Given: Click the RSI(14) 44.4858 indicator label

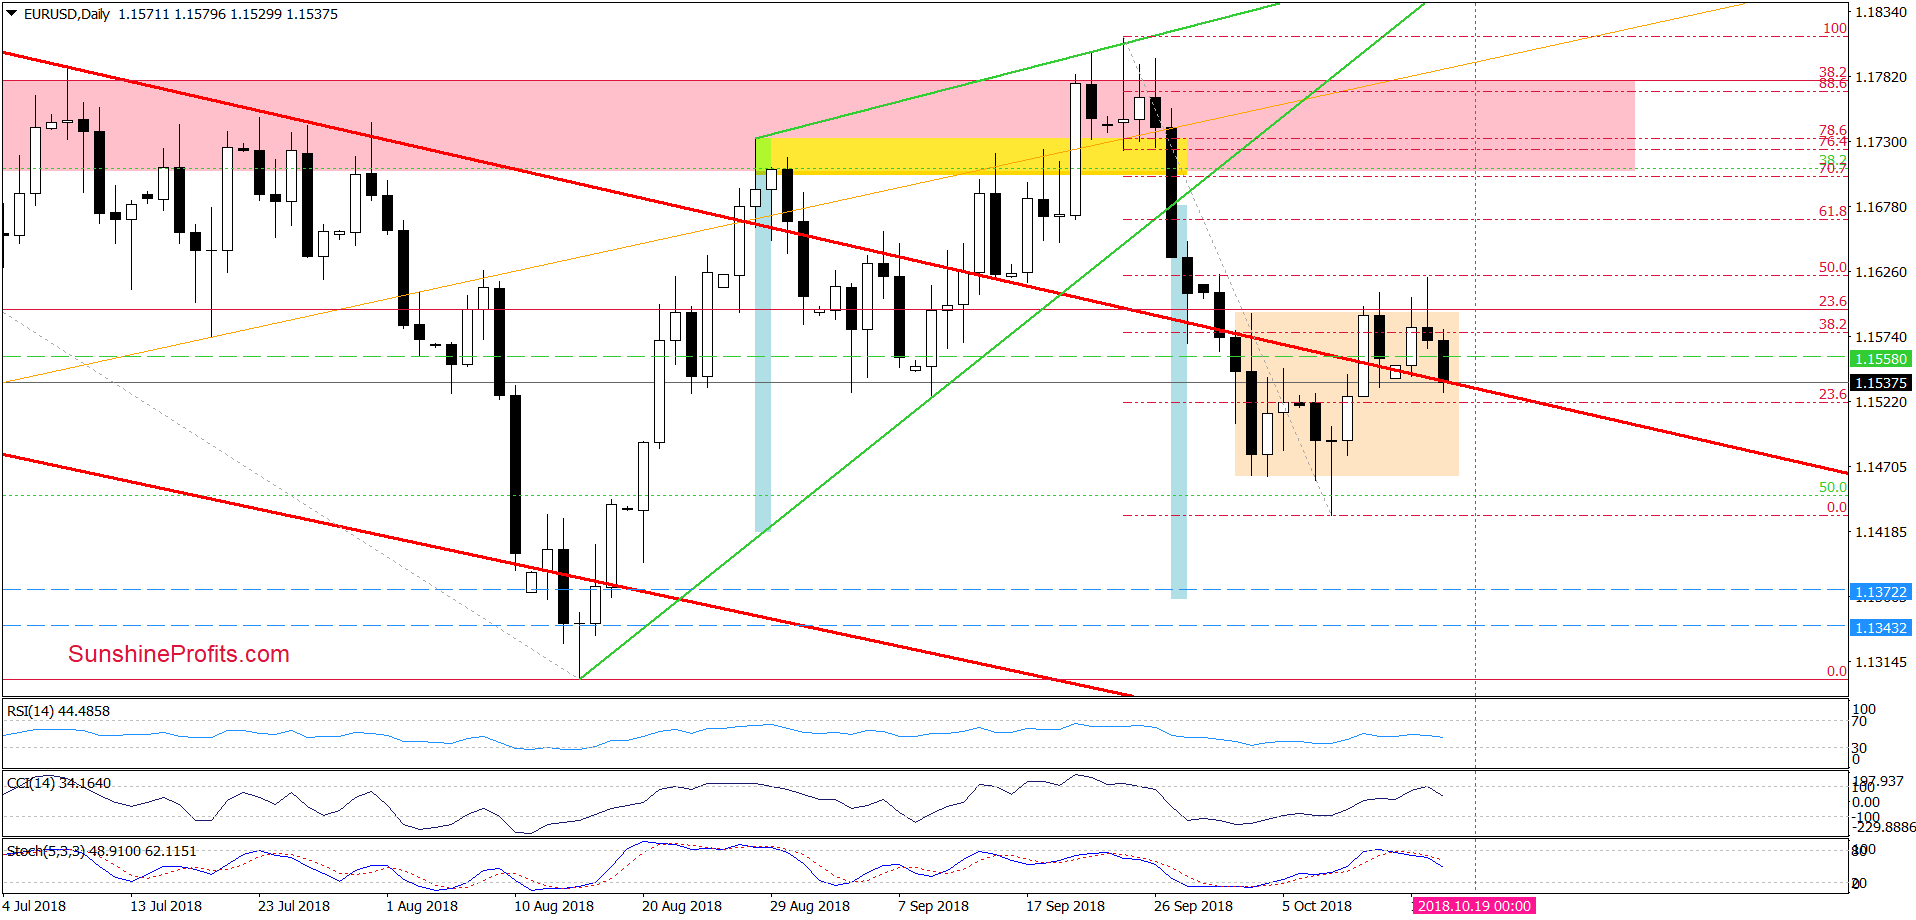Looking at the screenshot, I should pyautogui.click(x=58, y=711).
